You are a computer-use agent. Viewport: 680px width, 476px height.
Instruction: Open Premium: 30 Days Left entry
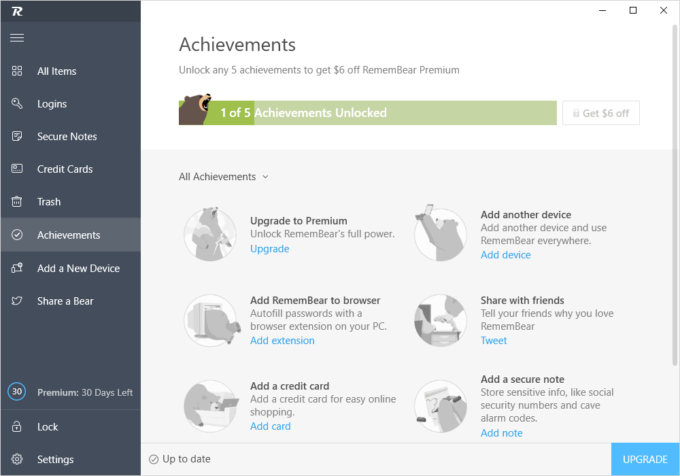(71, 392)
